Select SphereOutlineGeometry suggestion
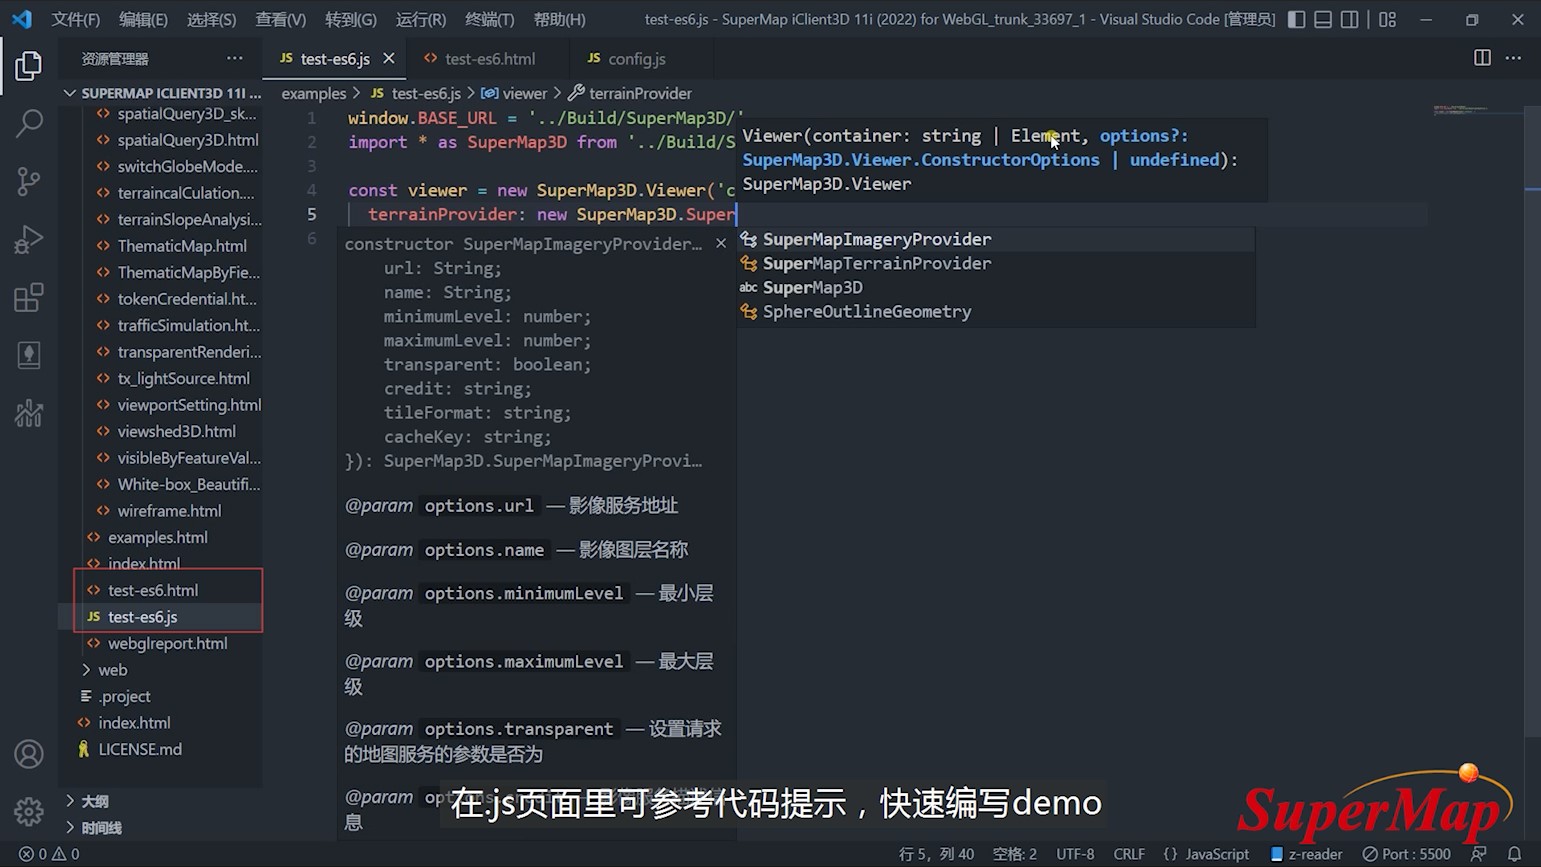1541x867 pixels. [x=996, y=311]
